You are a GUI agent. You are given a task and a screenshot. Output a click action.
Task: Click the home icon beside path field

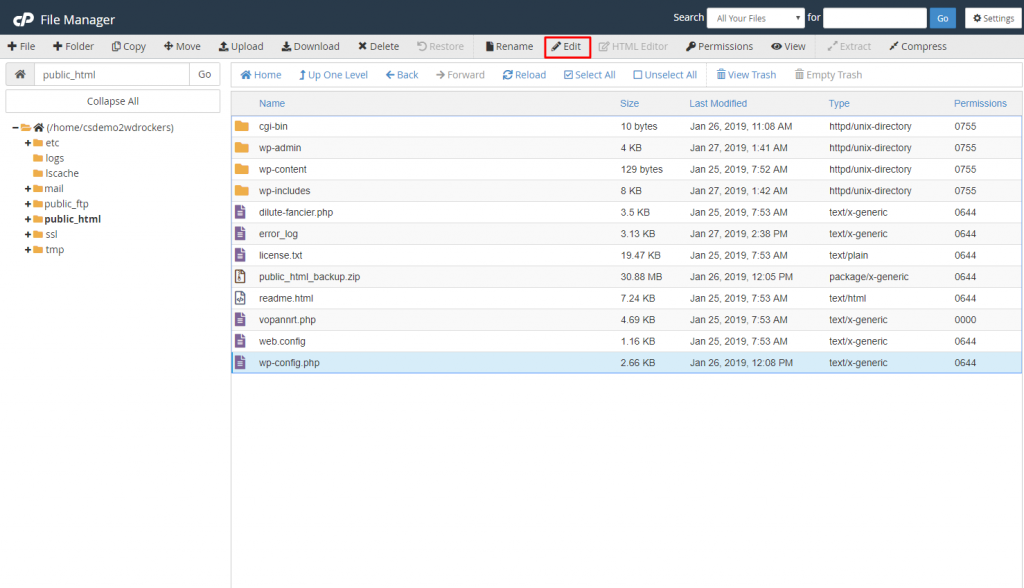pos(20,75)
